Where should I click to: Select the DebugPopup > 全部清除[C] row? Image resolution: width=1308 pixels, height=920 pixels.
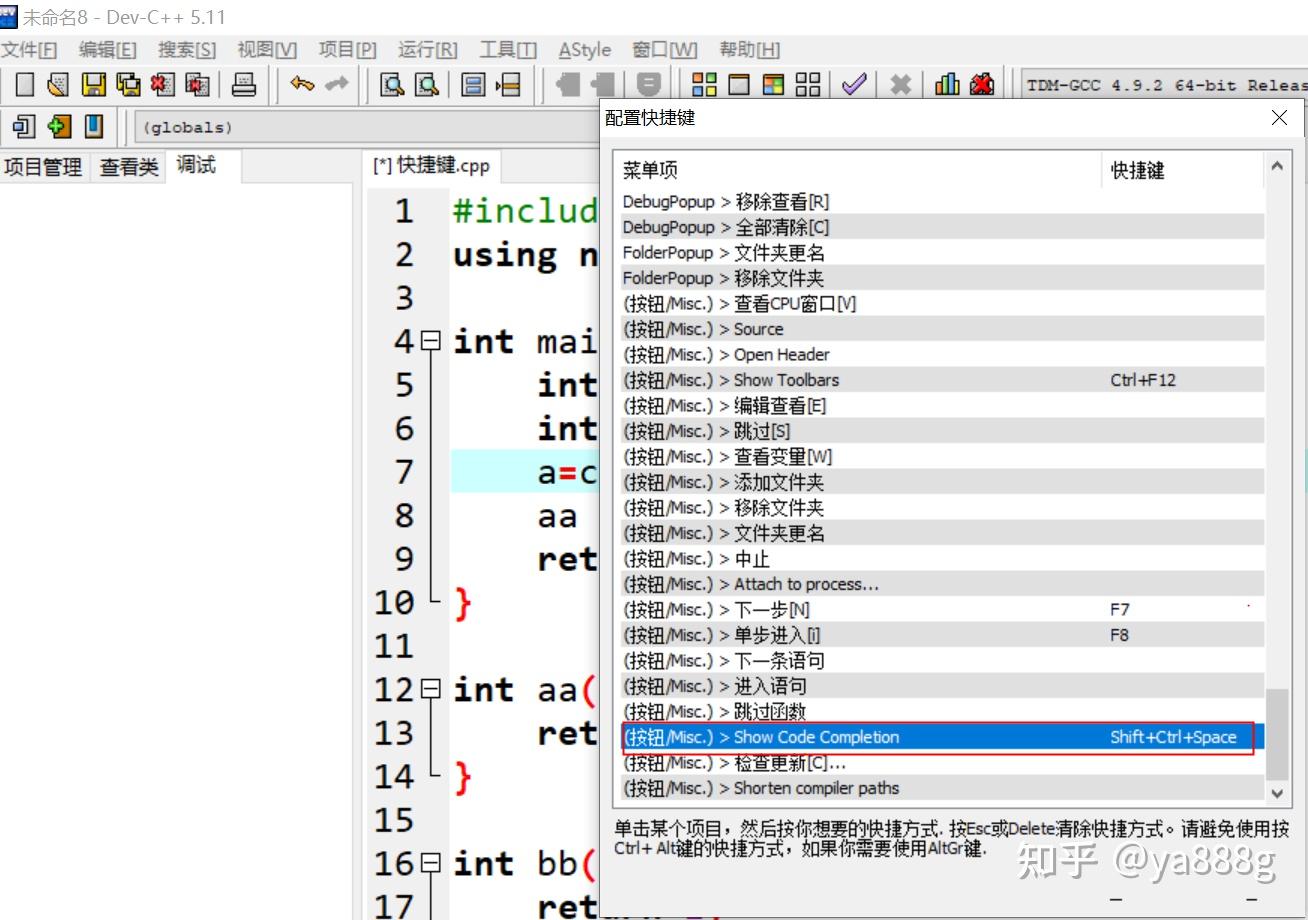(x=942, y=227)
